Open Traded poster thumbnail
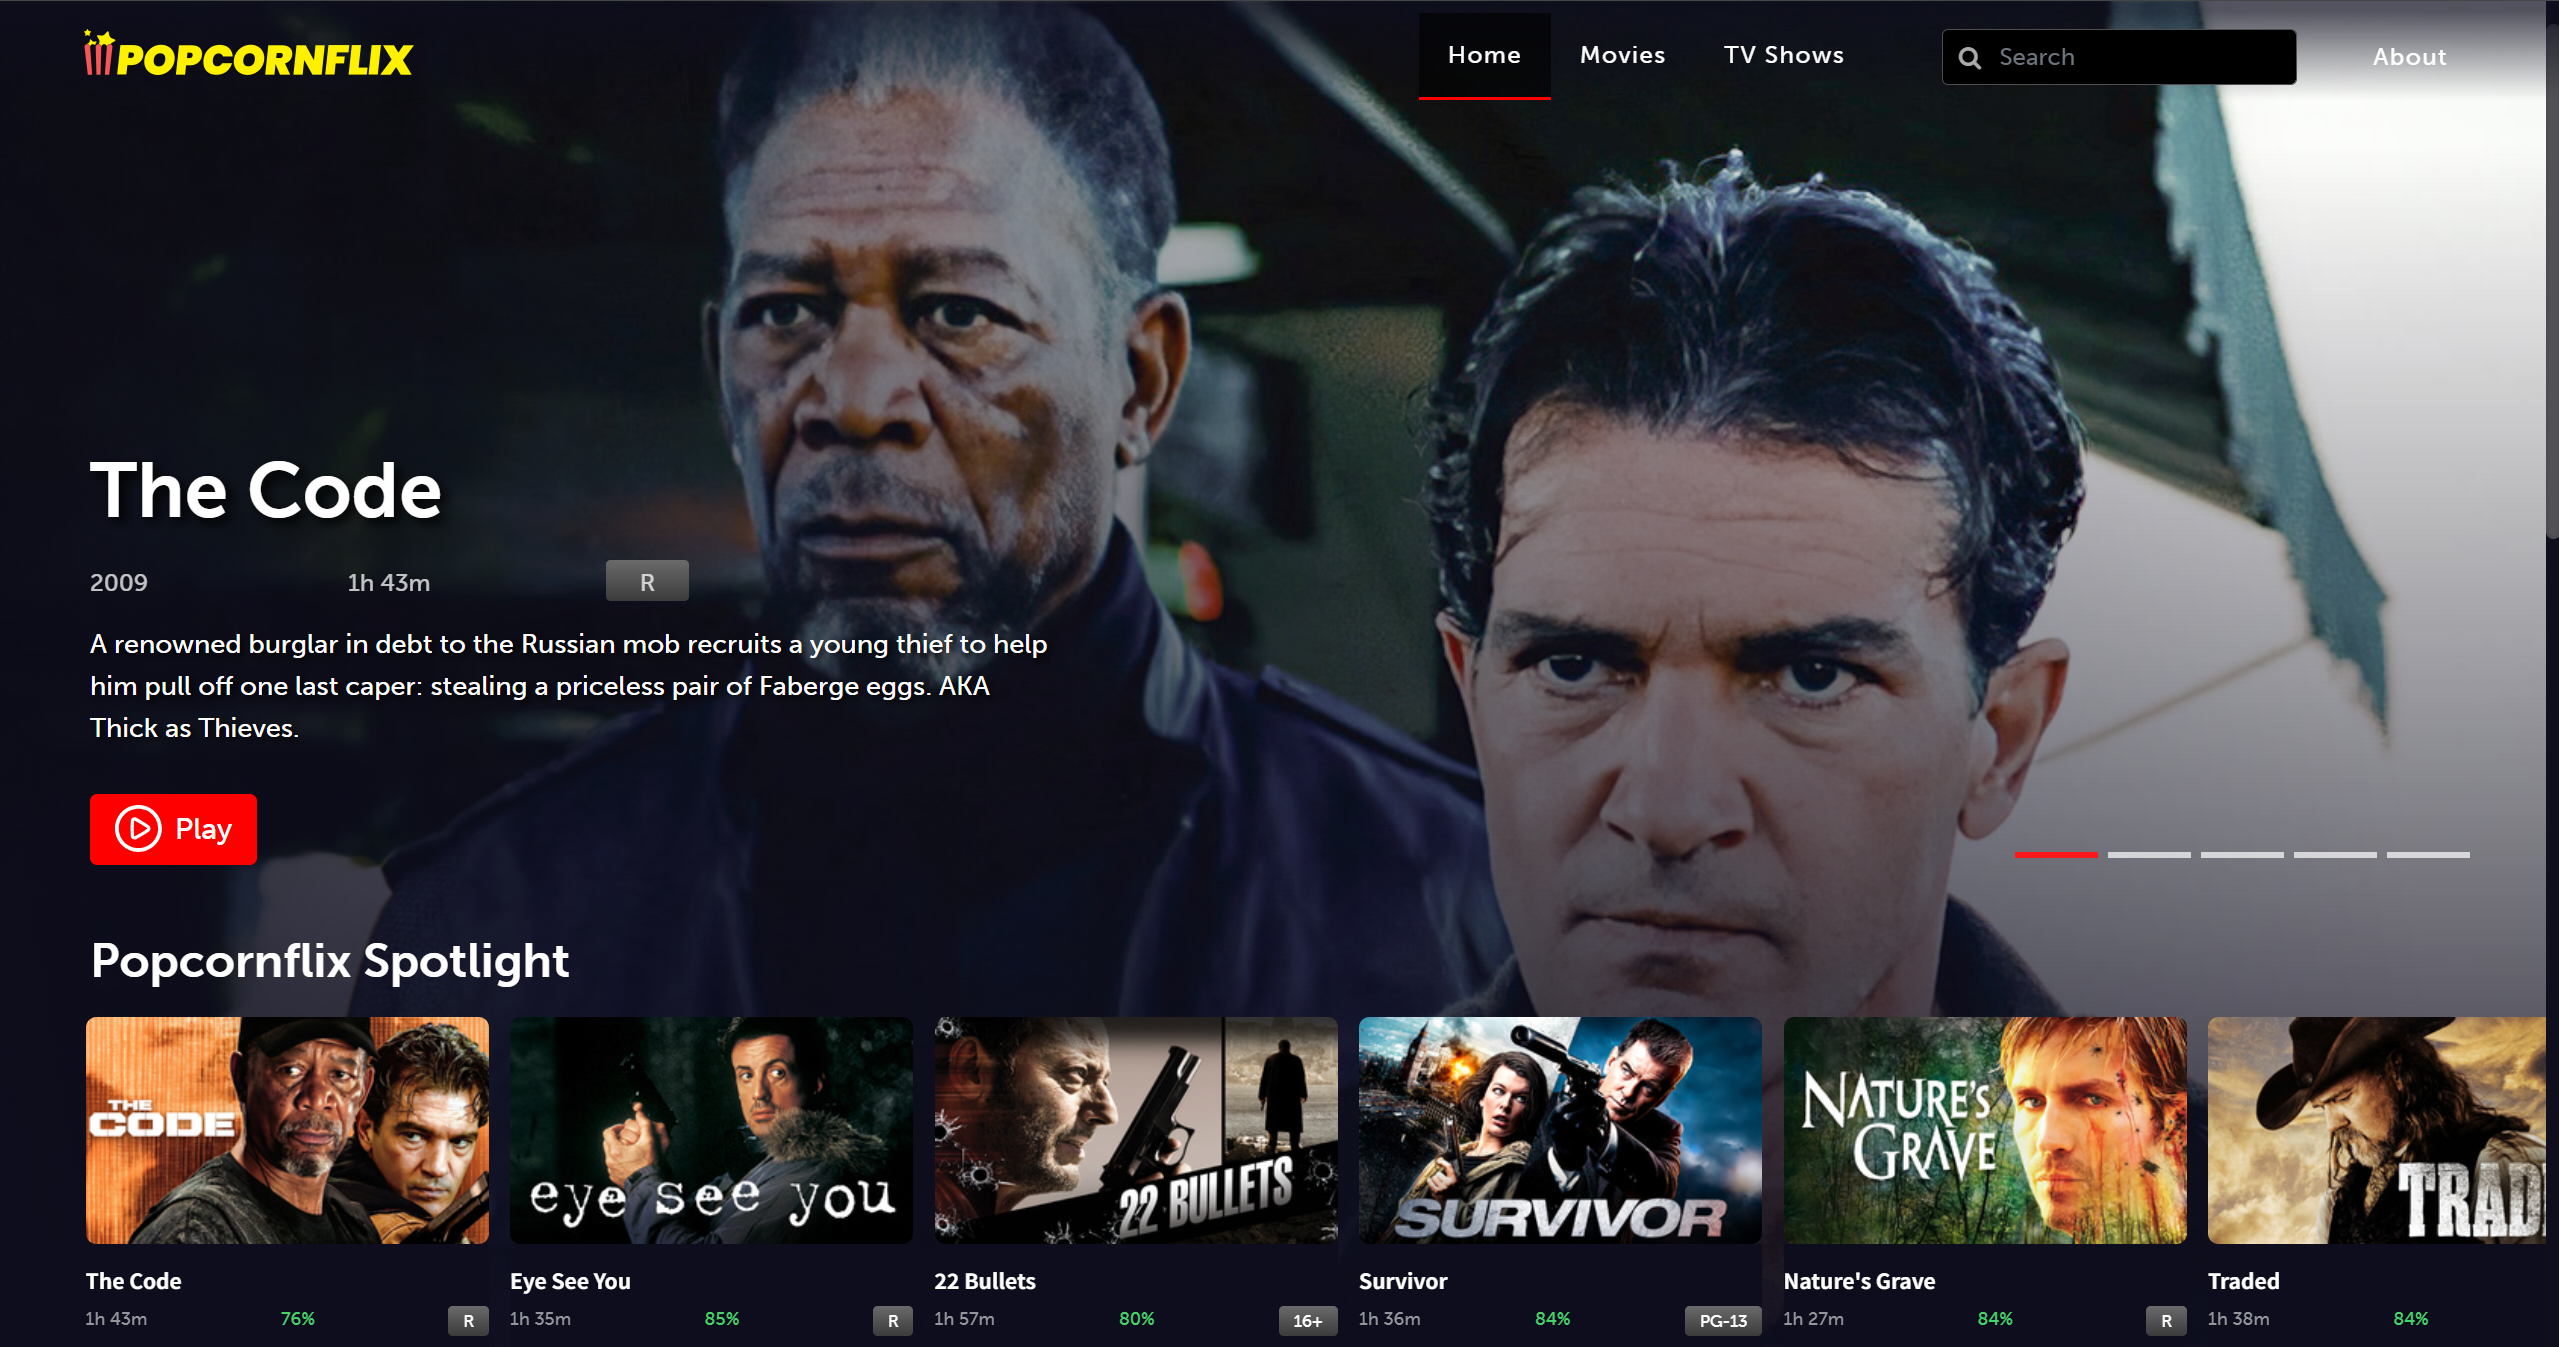Image resolution: width=2559 pixels, height=1347 pixels. pos(2376,1130)
